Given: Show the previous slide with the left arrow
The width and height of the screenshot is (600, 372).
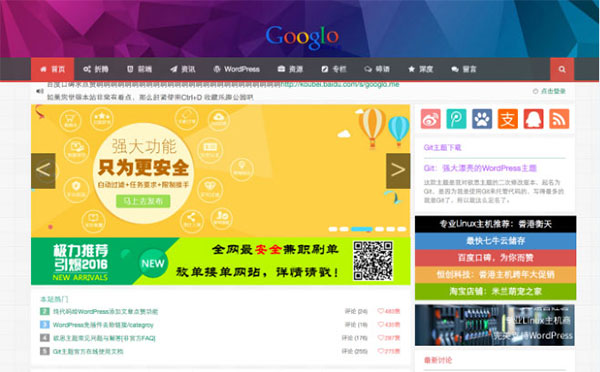Looking at the screenshot, I should (43, 171).
